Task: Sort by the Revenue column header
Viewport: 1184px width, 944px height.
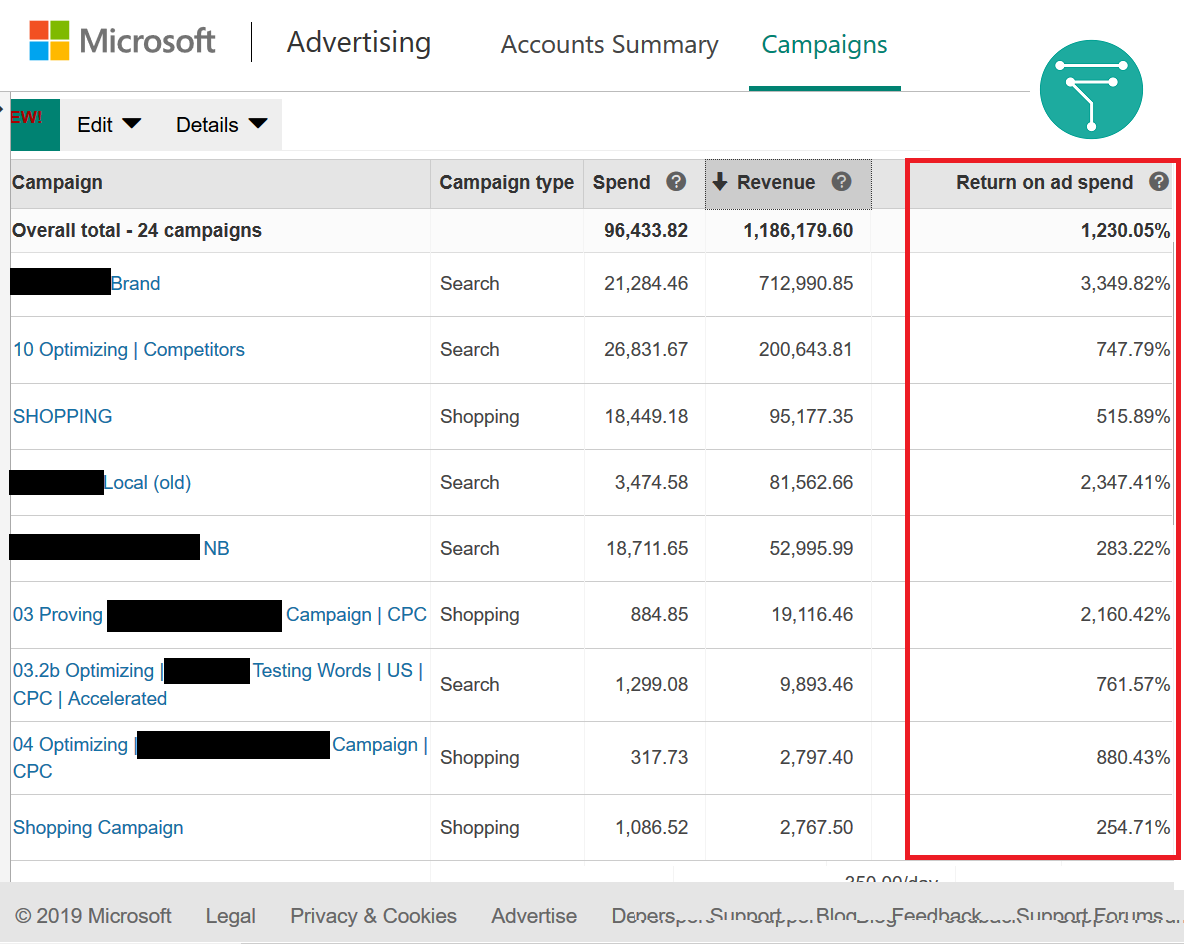Action: pos(775,183)
